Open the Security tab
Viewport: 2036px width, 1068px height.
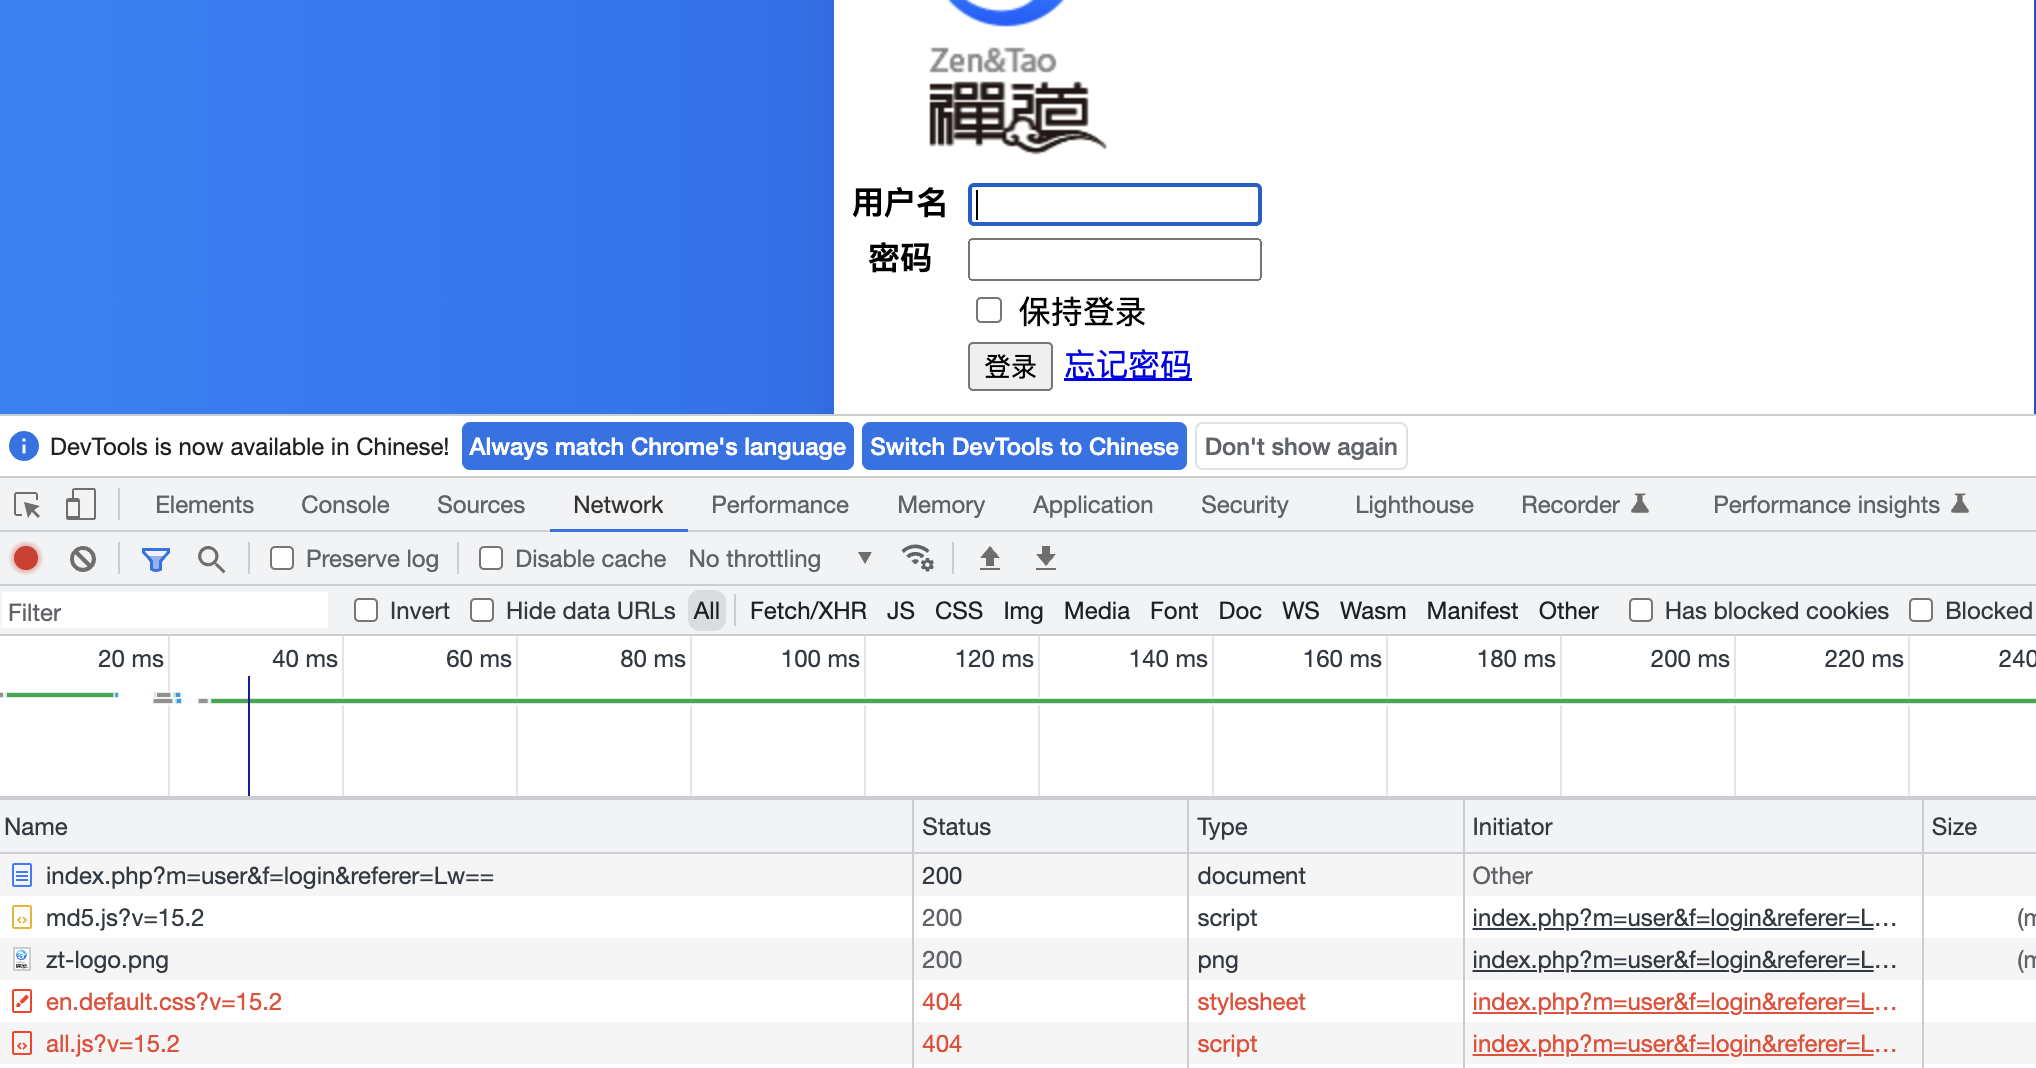click(1244, 505)
